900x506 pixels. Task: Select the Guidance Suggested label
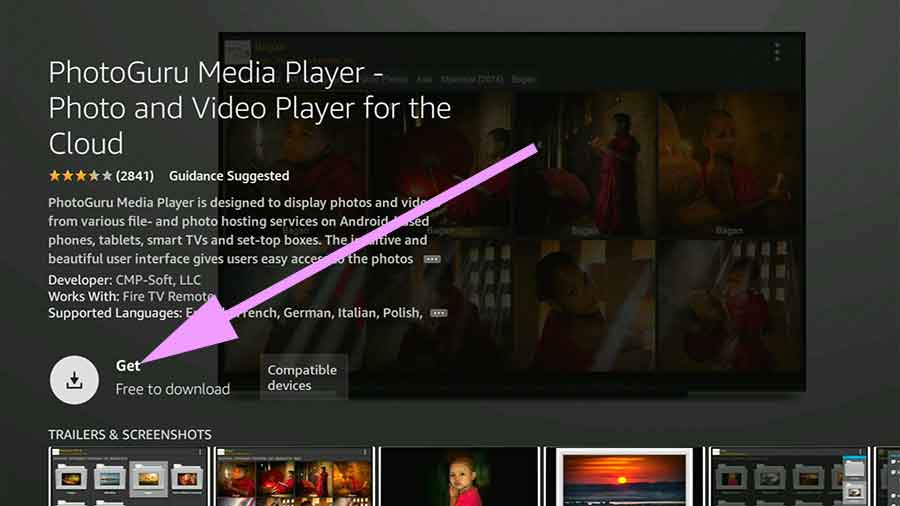pos(229,176)
